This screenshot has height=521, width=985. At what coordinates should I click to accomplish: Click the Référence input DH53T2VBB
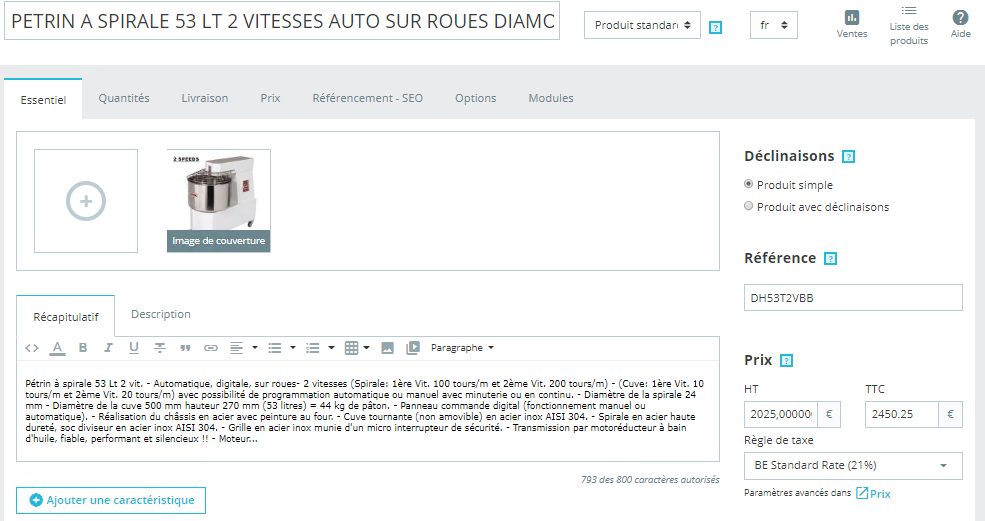(853, 298)
